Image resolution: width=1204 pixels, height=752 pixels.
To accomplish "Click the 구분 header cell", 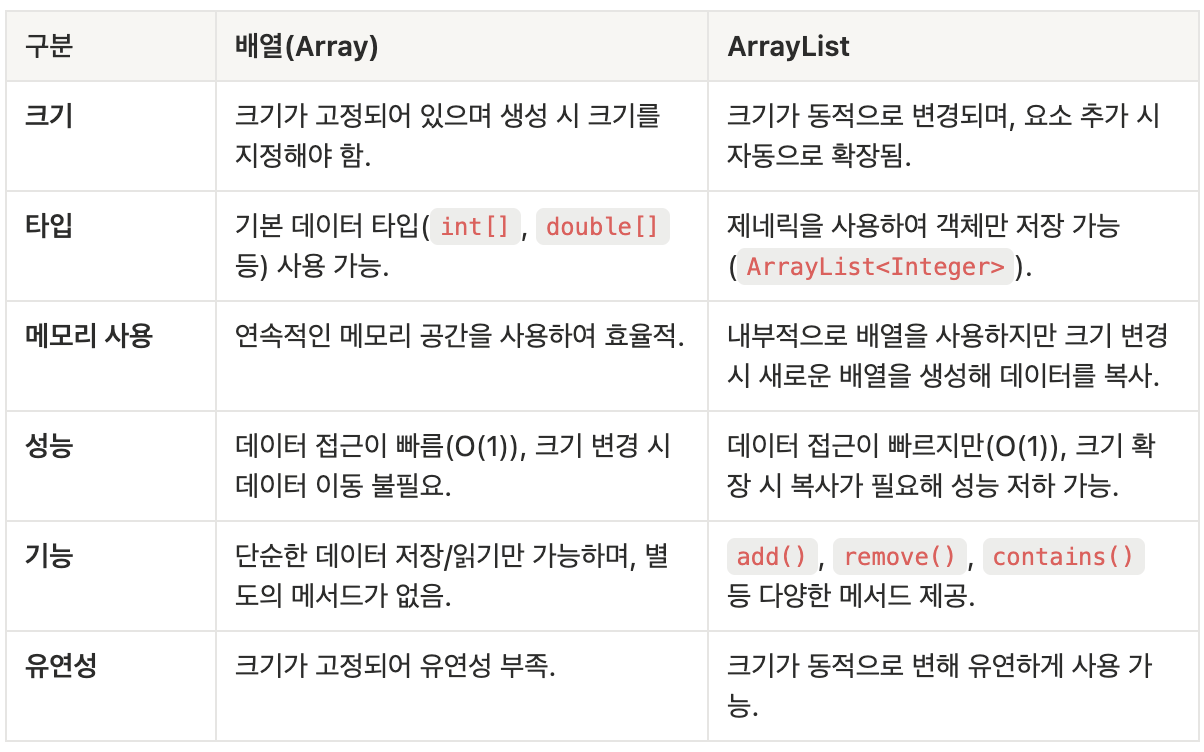I will point(112,47).
